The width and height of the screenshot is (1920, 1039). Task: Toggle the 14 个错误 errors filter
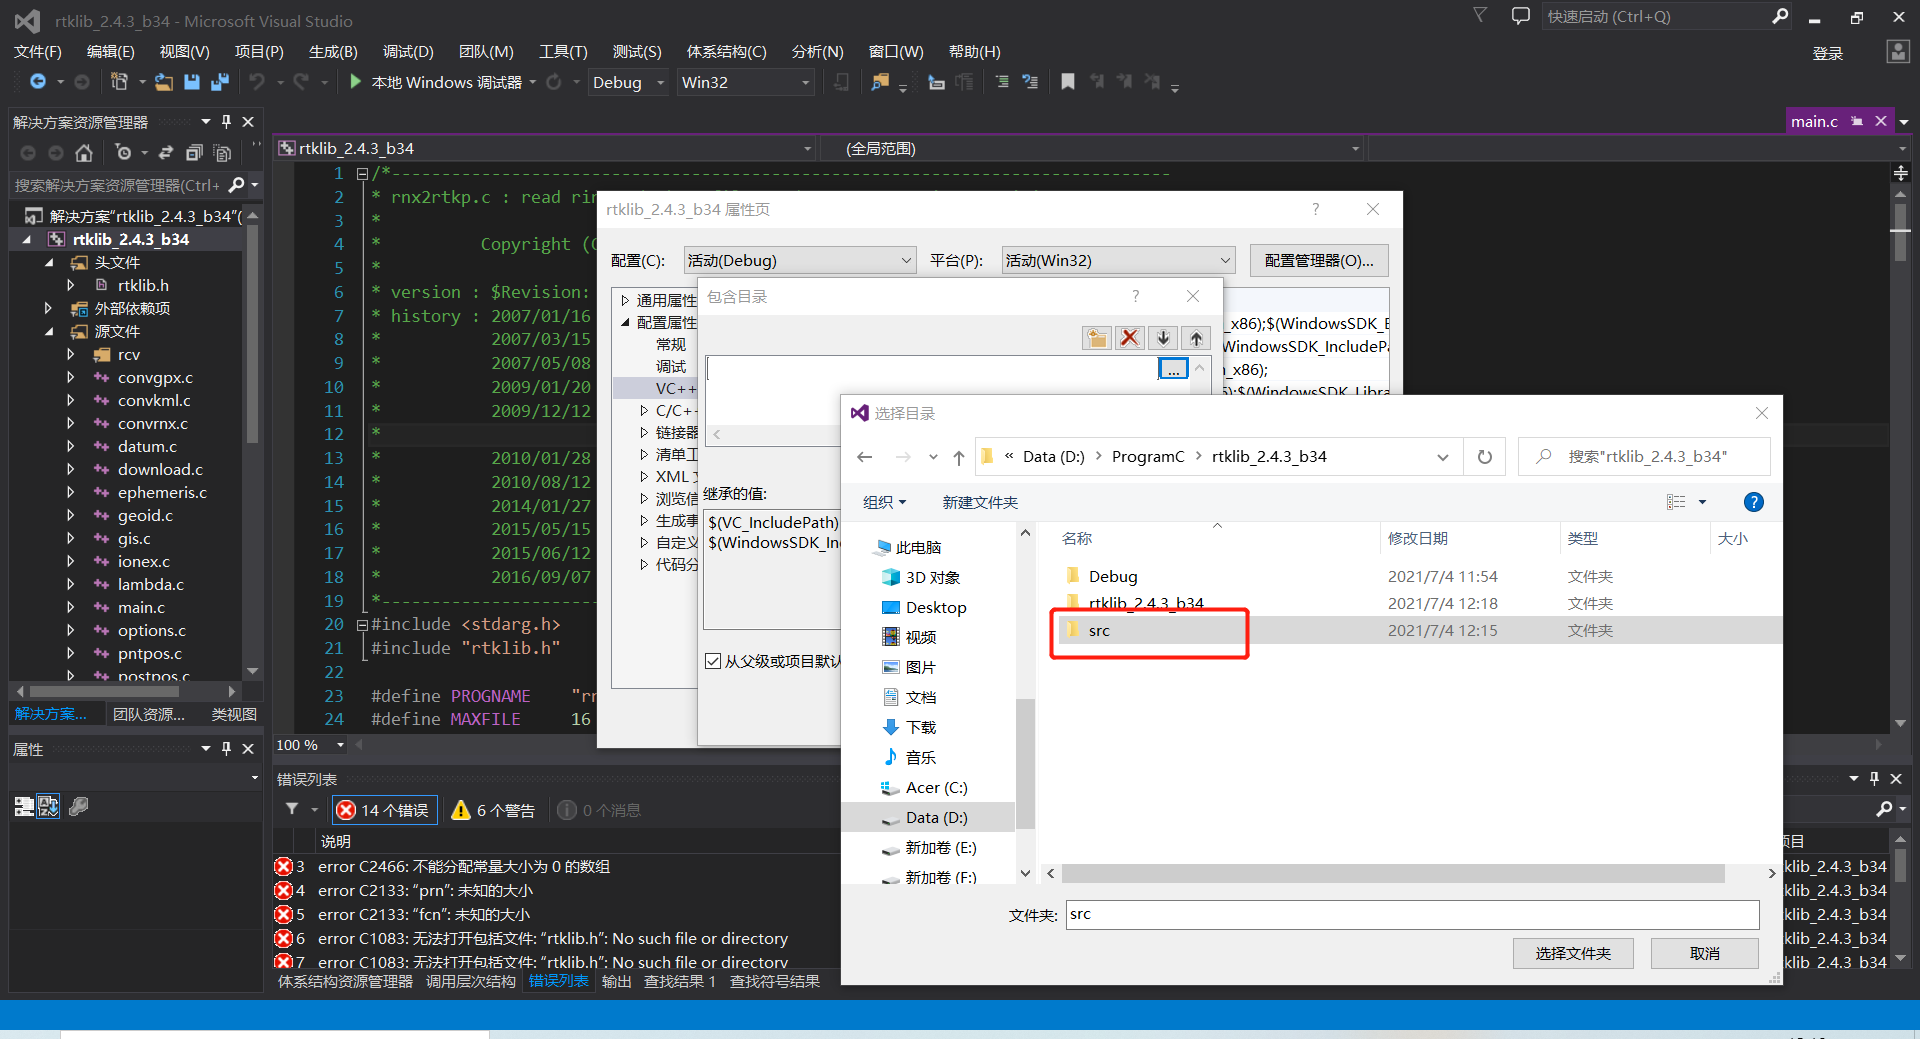(x=383, y=810)
